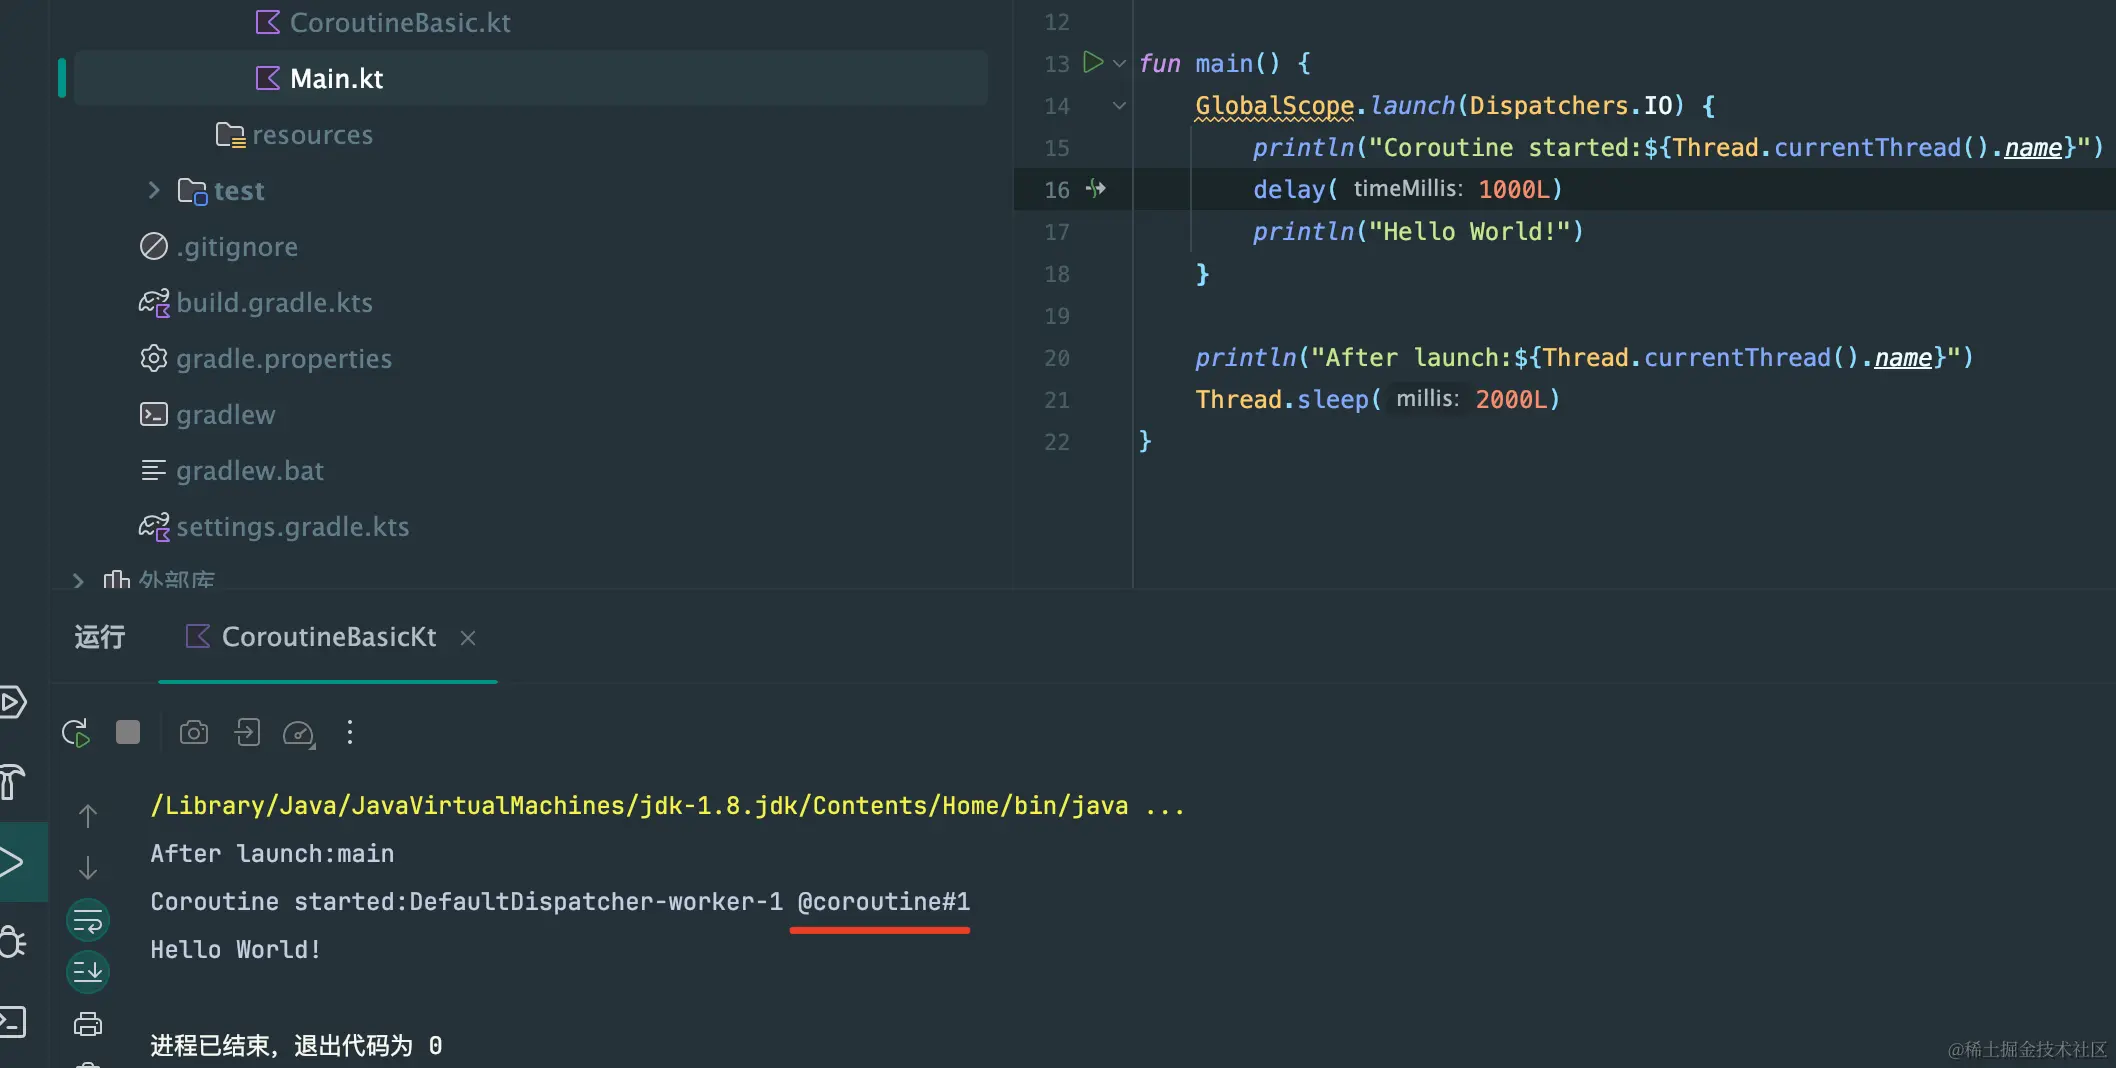Image resolution: width=2116 pixels, height=1068 pixels.
Task: Collapse the launch block on line 14
Action: tap(1119, 105)
